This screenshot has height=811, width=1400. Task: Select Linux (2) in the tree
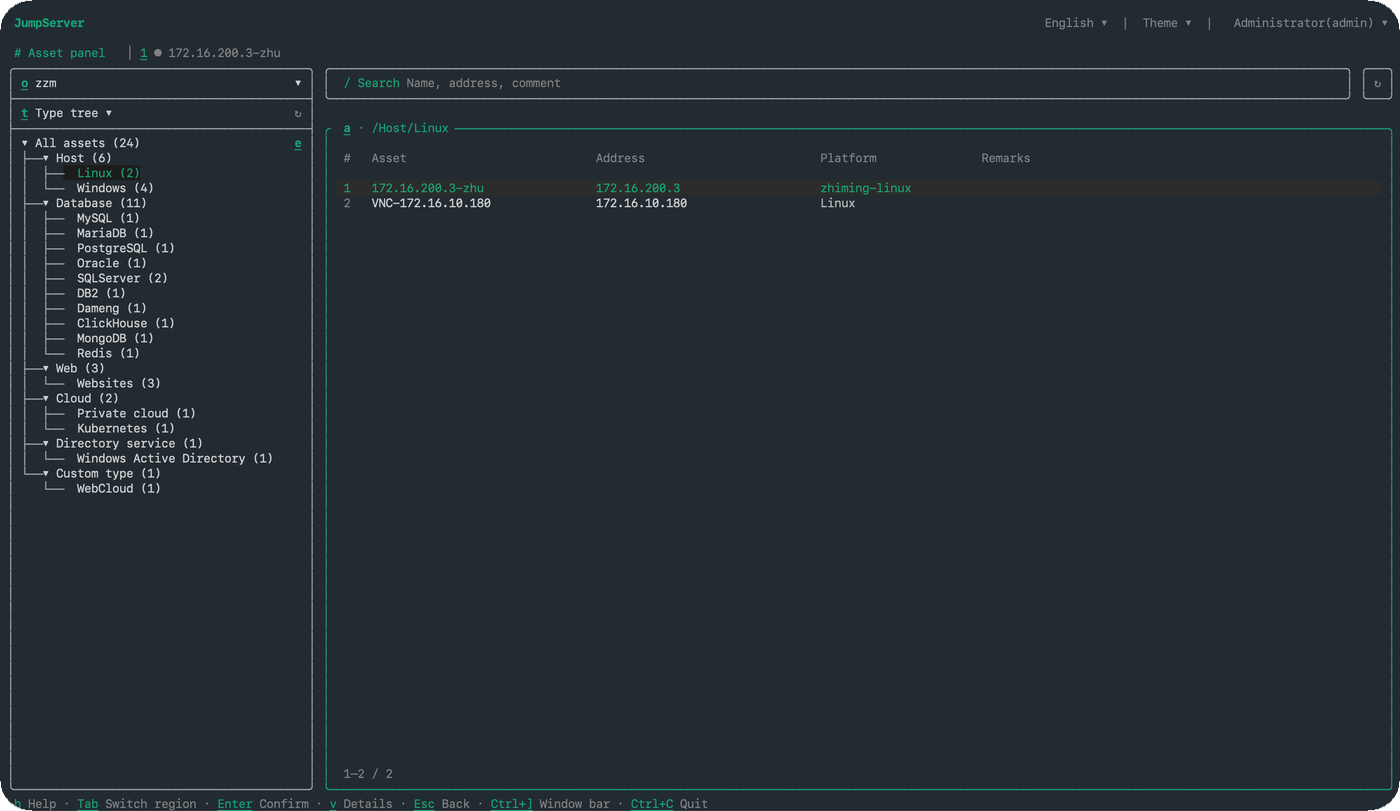[x=108, y=174]
